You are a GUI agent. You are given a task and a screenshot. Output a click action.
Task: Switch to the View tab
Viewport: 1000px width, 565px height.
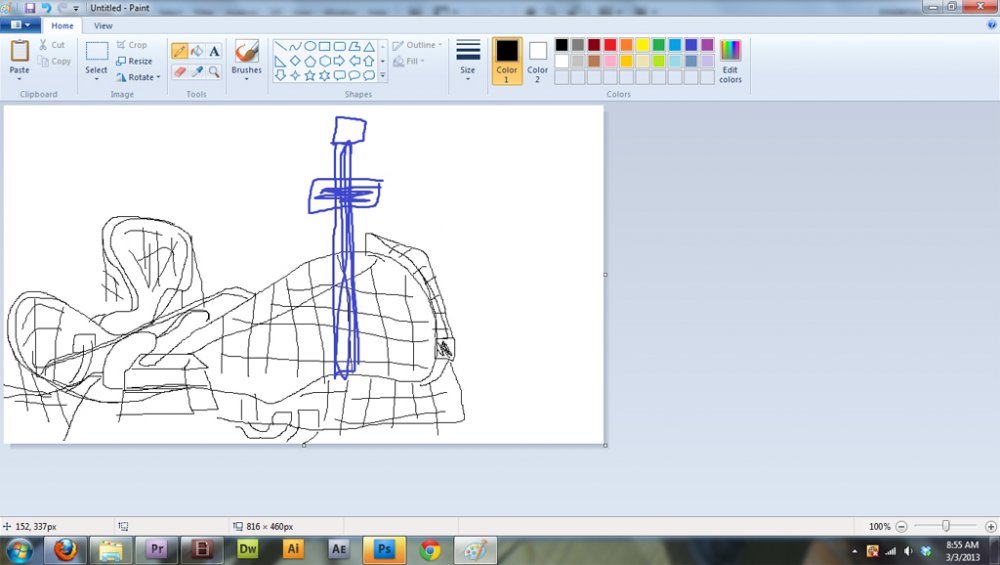(x=103, y=26)
